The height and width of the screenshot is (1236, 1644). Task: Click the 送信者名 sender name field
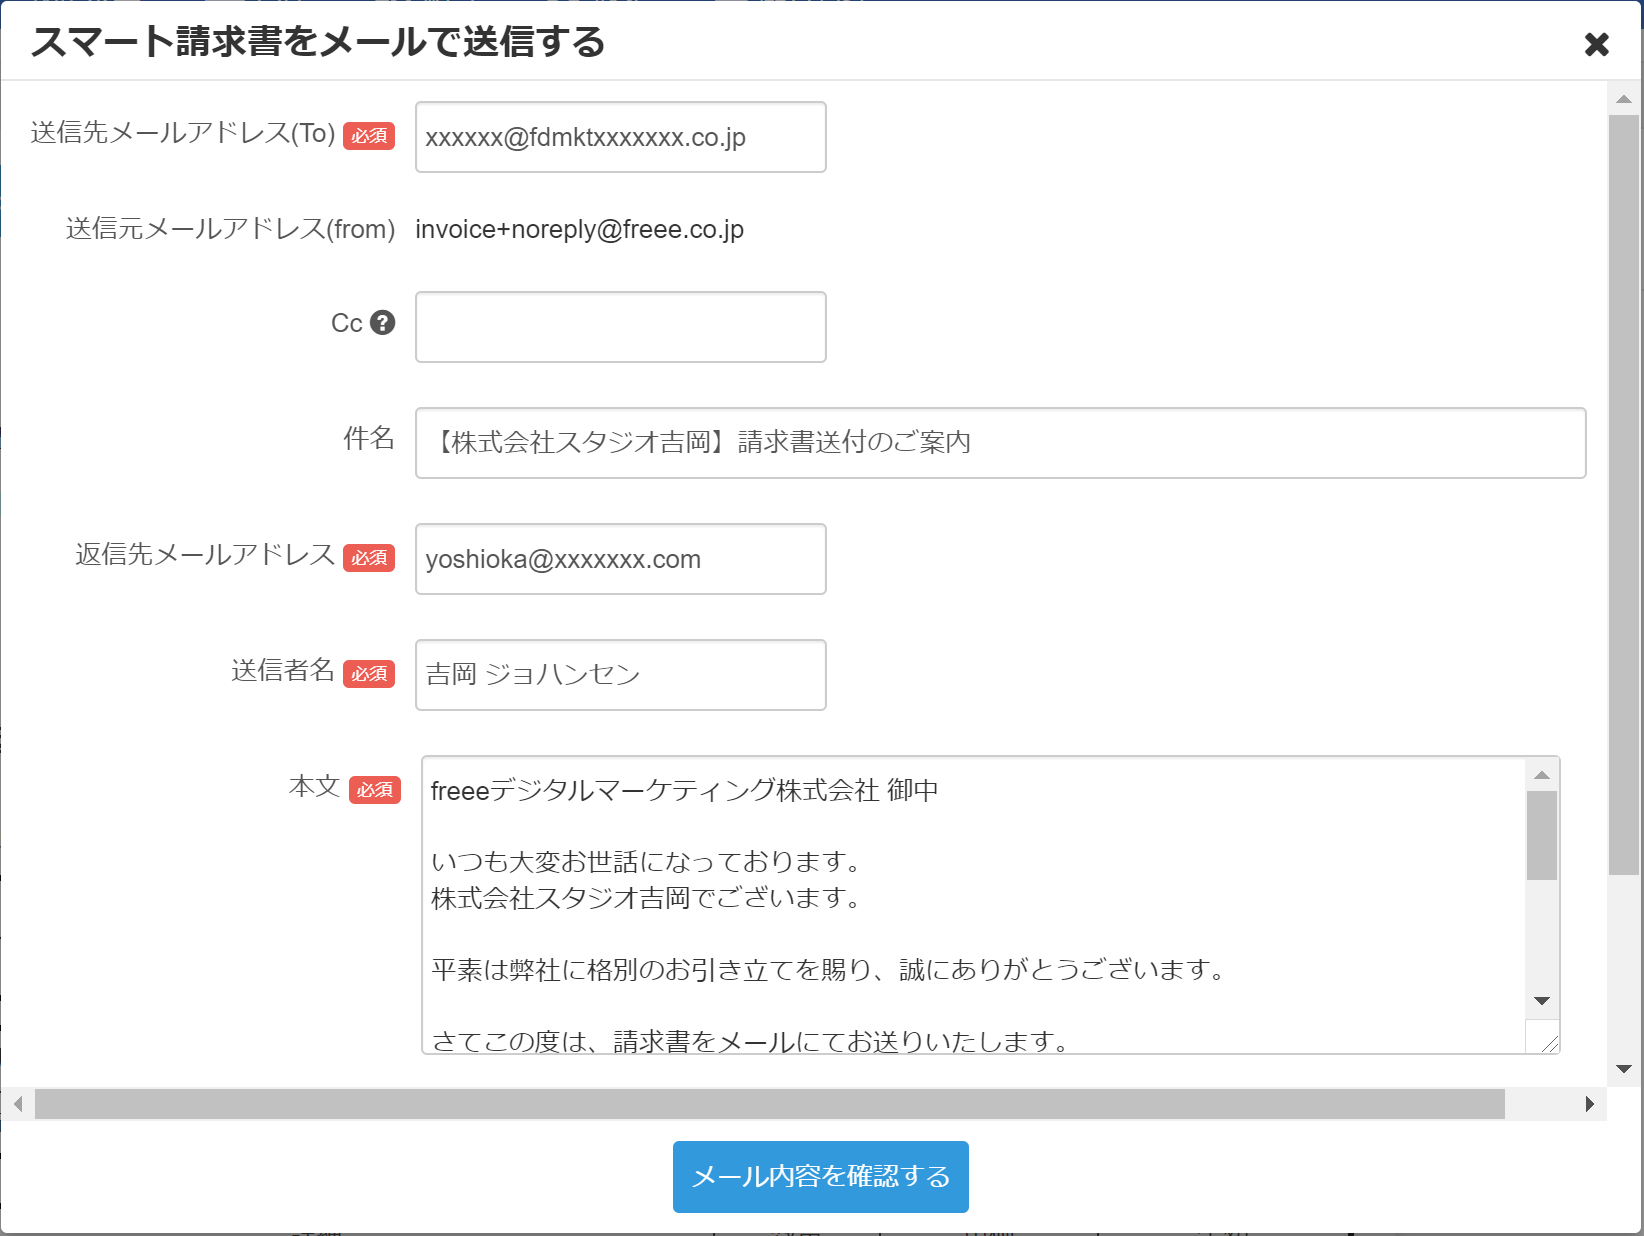(620, 675)
